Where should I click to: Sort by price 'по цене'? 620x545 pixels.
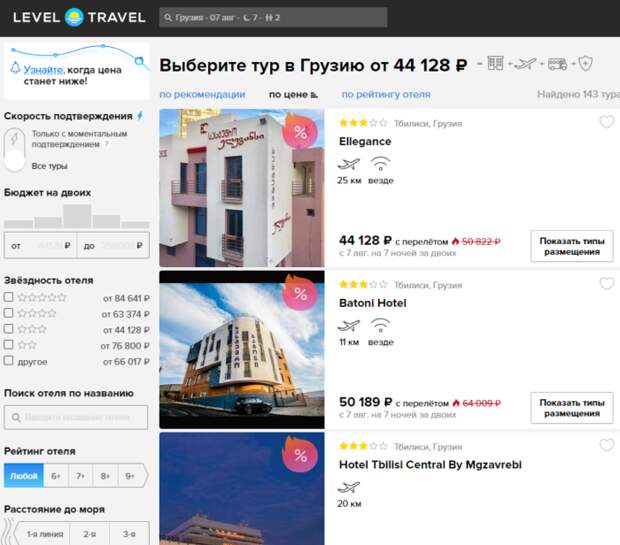pyautogui.click(x=293, y=95)
